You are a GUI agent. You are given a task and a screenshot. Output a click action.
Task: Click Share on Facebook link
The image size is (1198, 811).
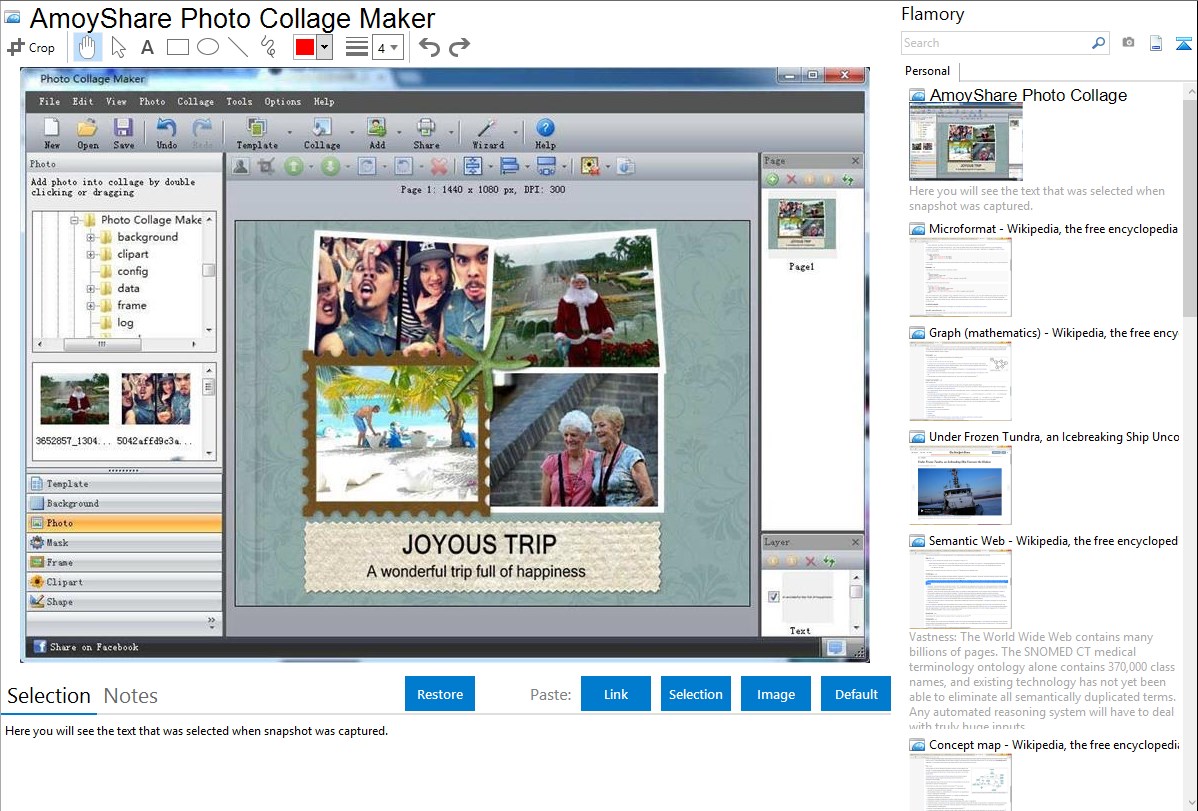(94, 647)
